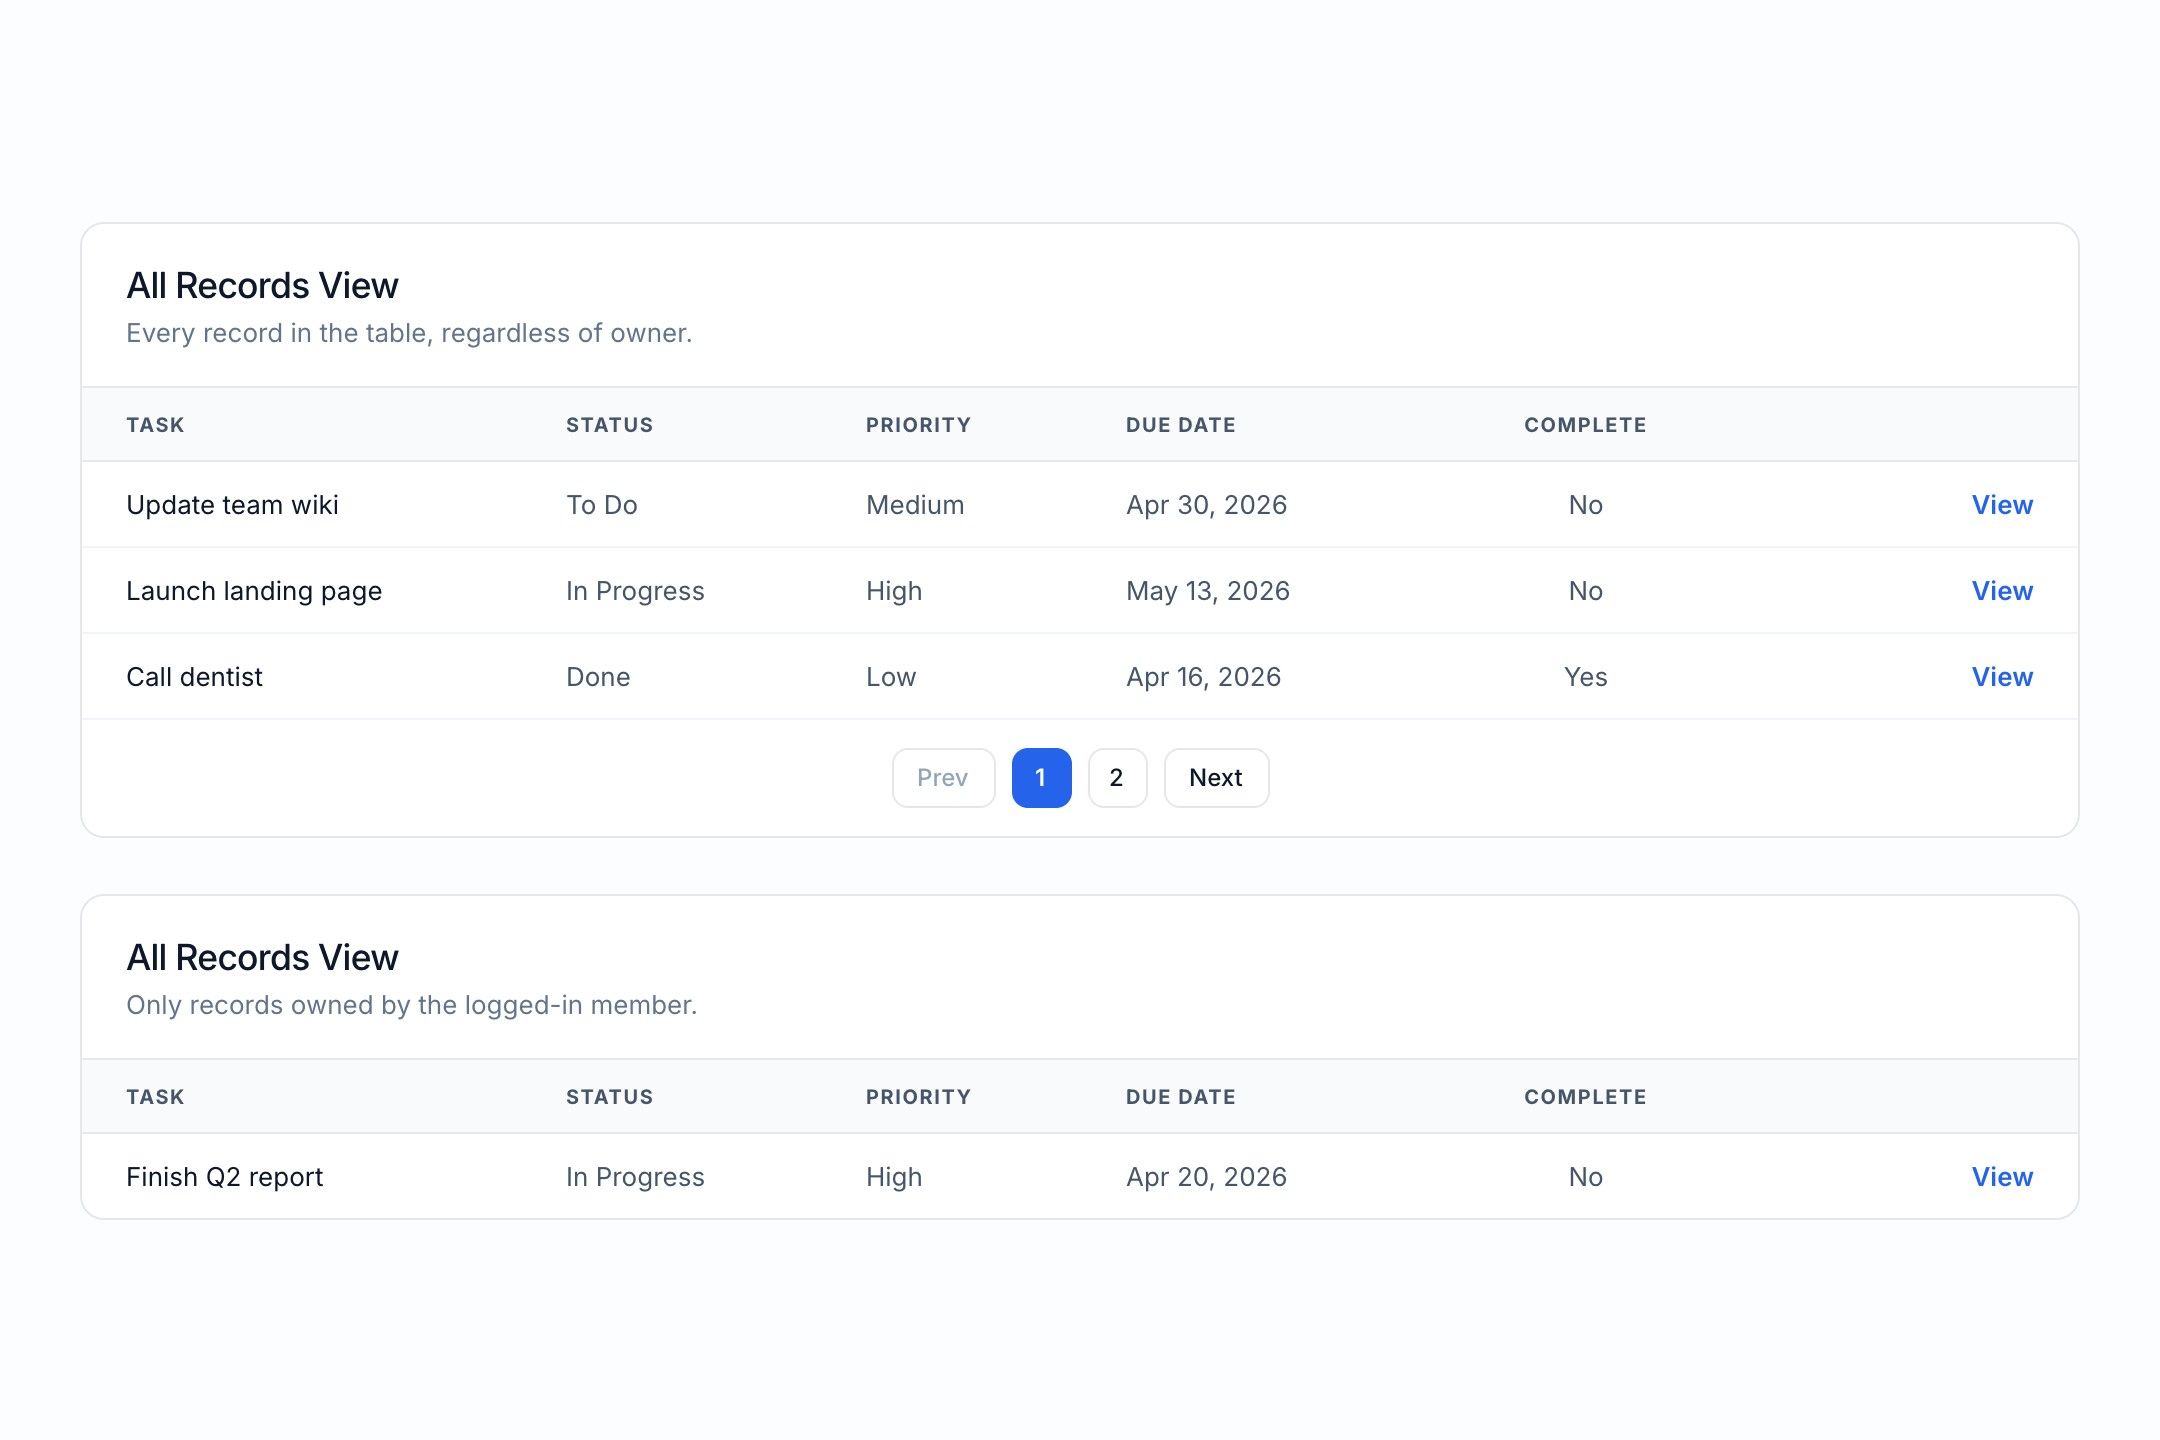Click View link for Call dentist row
Screen dimensions: 2160x1440
[2001, 677]
